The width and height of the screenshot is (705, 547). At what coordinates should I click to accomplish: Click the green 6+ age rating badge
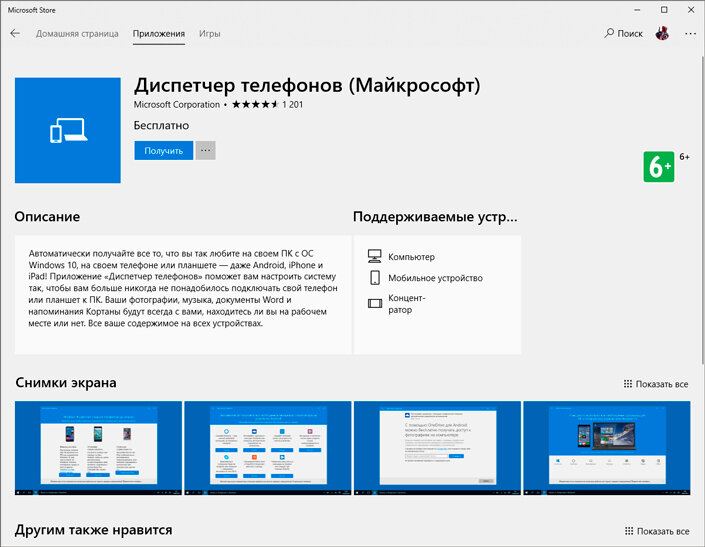pos(659,167)
